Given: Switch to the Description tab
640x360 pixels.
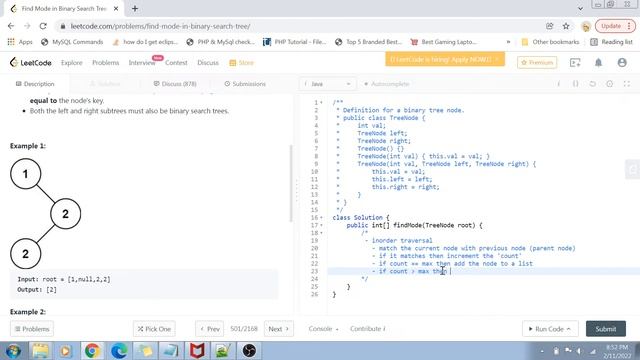Looking at the screenshot, I should pos(35,84).
